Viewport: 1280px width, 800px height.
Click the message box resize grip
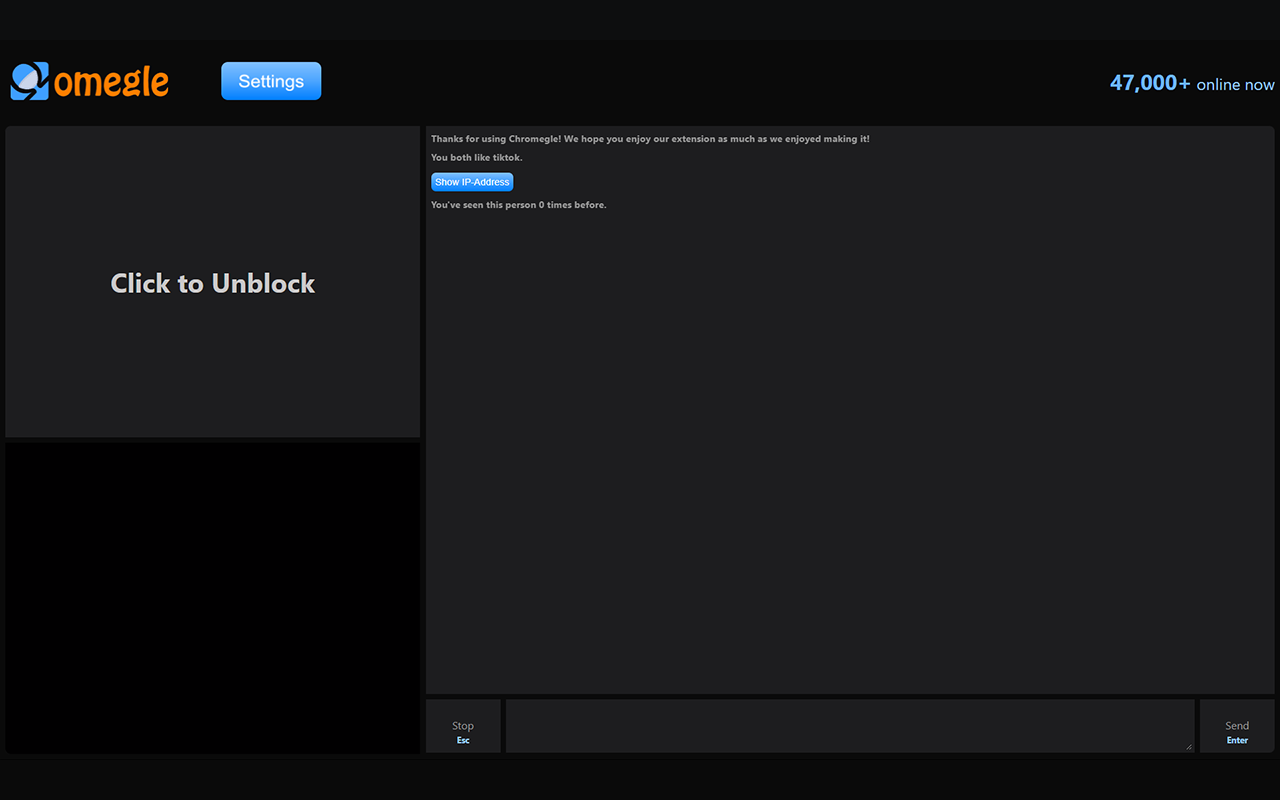click(1189, 747)
